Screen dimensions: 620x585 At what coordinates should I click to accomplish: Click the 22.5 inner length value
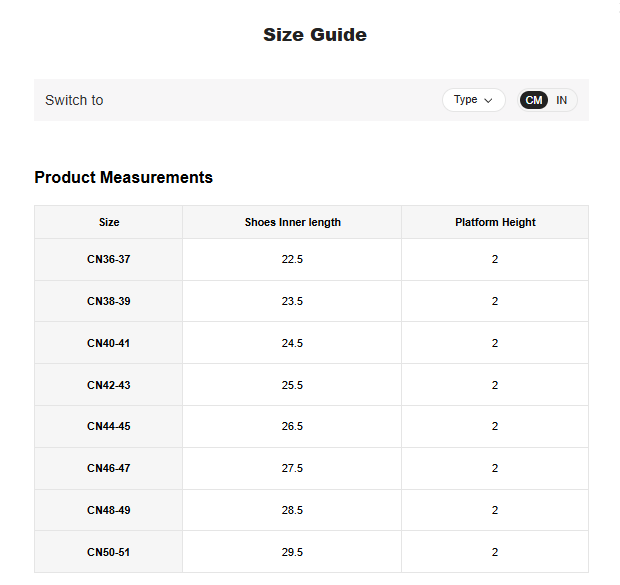pyautogui.click(x=292, y=259)
